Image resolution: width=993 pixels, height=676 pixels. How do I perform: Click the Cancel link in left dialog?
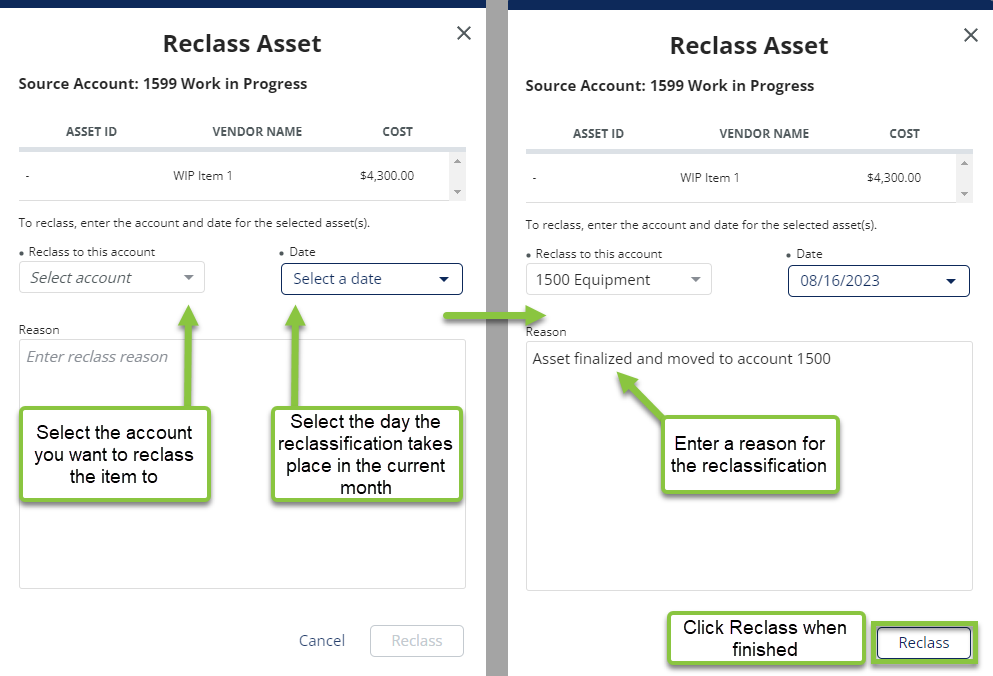click(x=322, y=641)
